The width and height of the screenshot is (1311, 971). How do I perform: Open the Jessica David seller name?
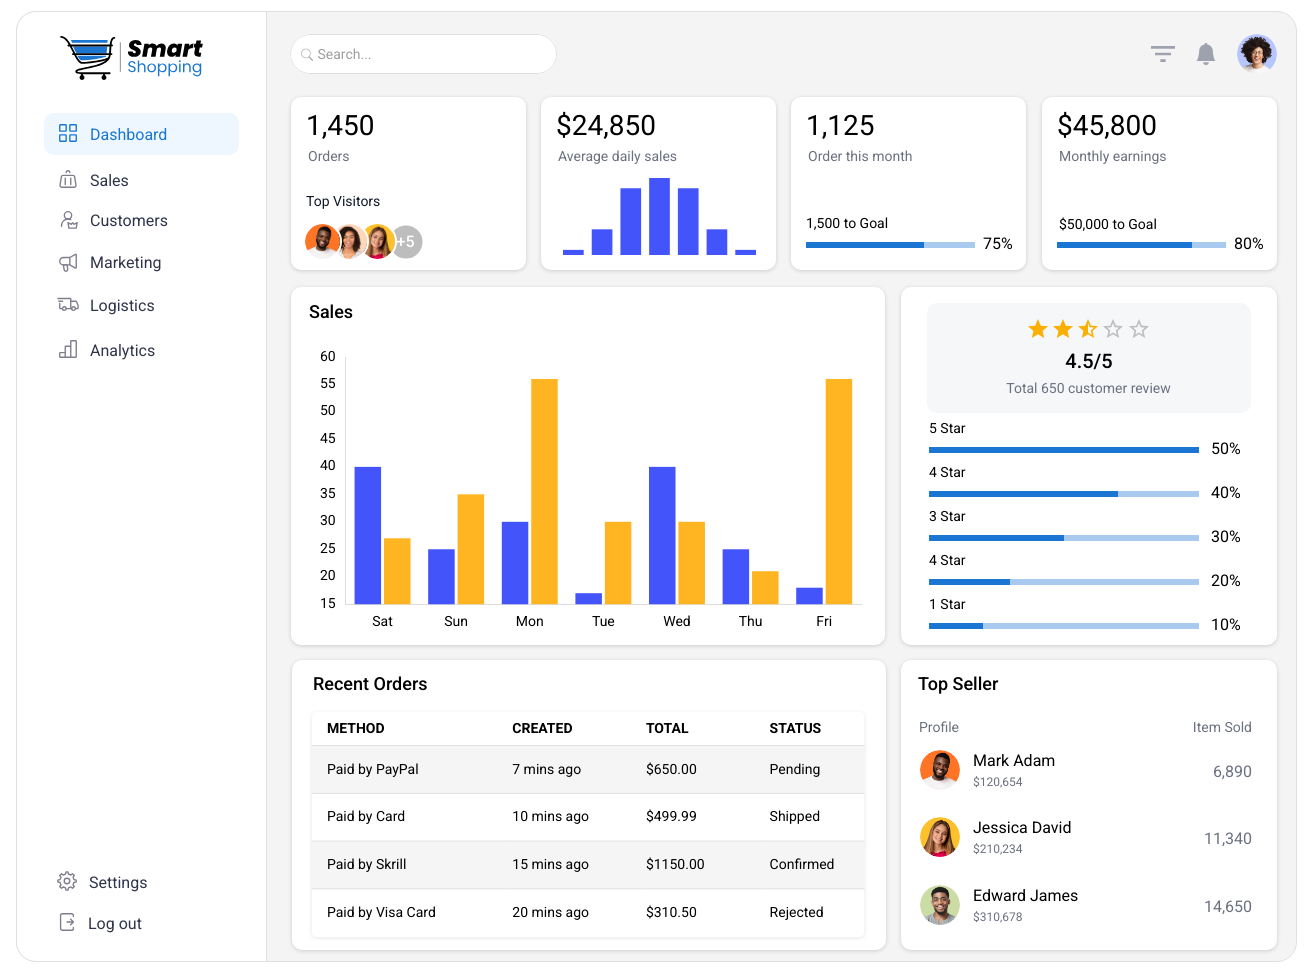[1022, 827]
